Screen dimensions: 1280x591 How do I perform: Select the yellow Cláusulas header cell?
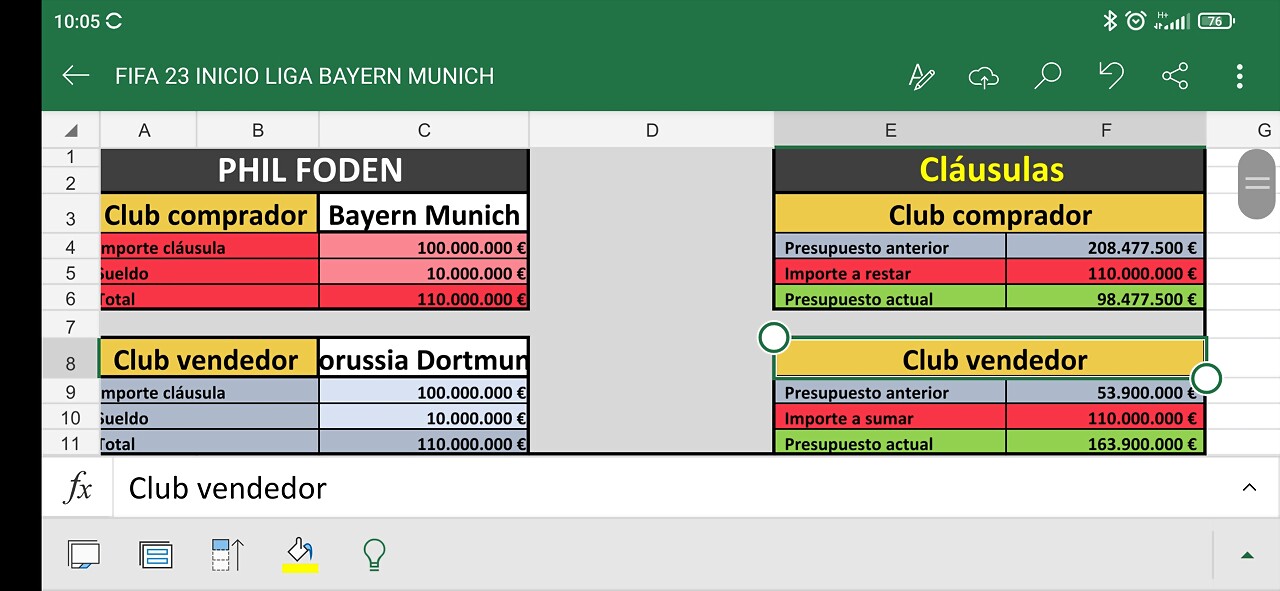990,170
